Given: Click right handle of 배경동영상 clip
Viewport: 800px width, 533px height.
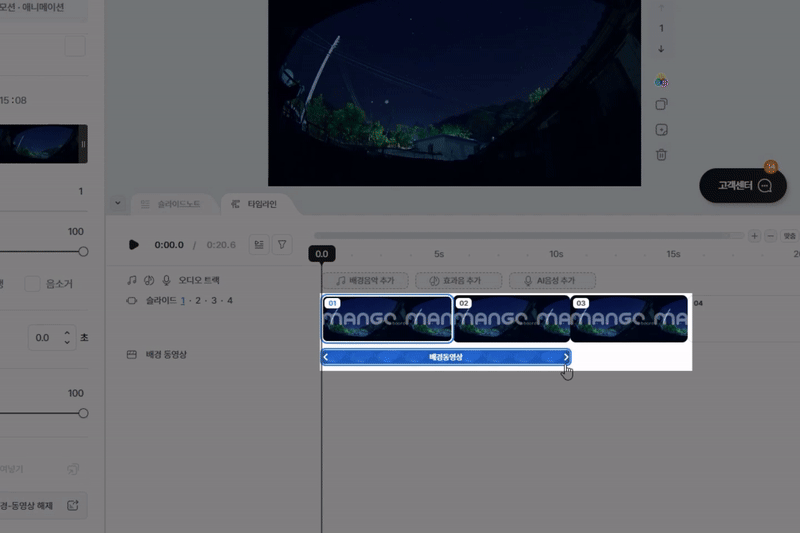Looking at the screenshot, I should tap(566, 357).
